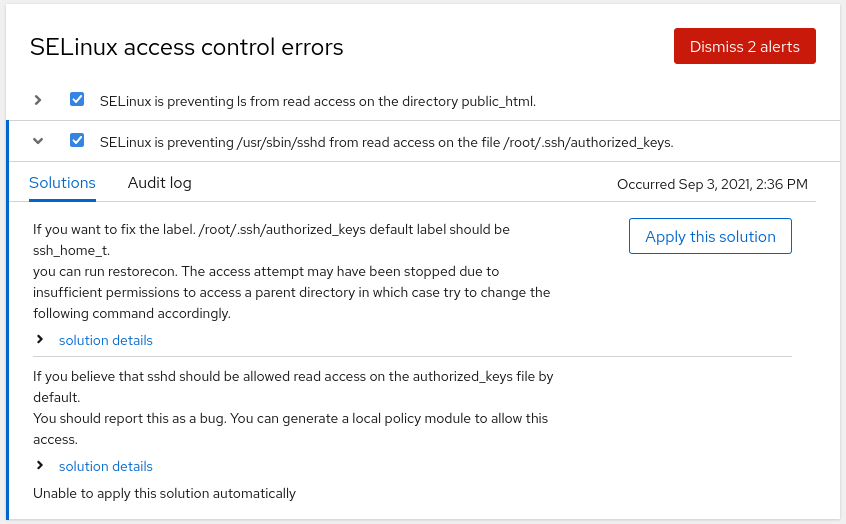Expand arrow beside restorecon fix's solution details
This screenshot has width=846, height=524.
pos(40,340)
